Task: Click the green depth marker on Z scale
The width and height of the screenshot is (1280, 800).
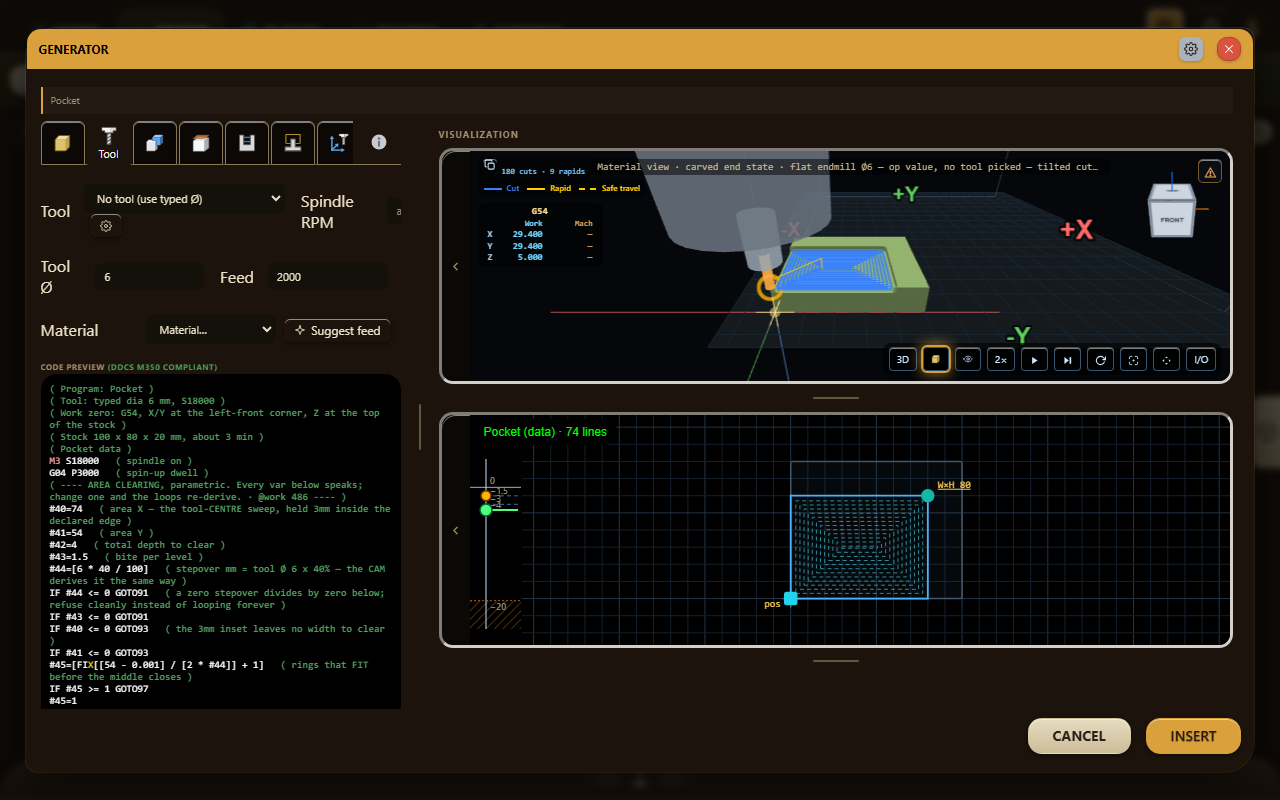Action: [486, 510]
